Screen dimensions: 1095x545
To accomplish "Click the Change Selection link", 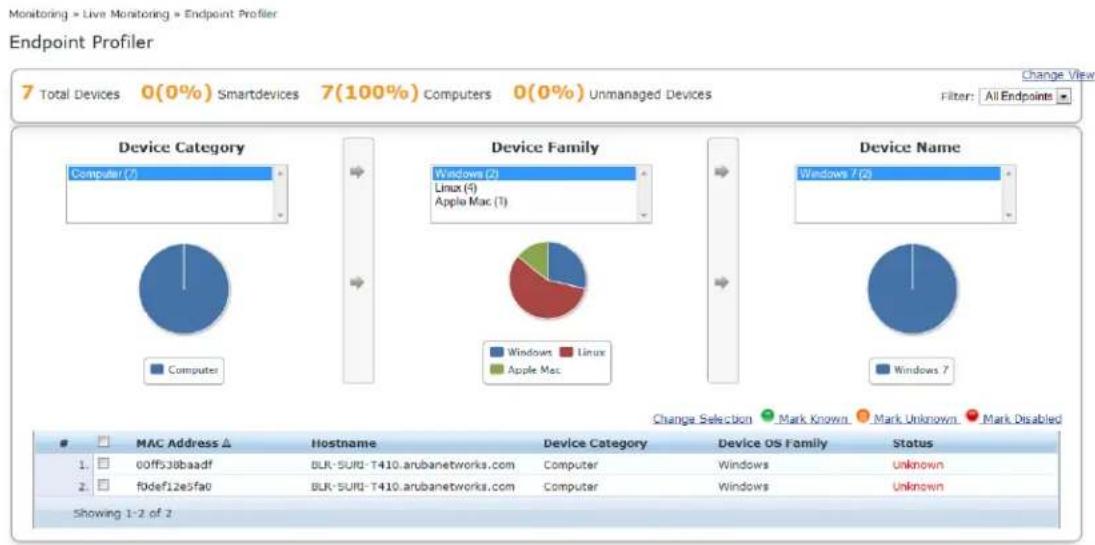I will click(x=703, y=419).
